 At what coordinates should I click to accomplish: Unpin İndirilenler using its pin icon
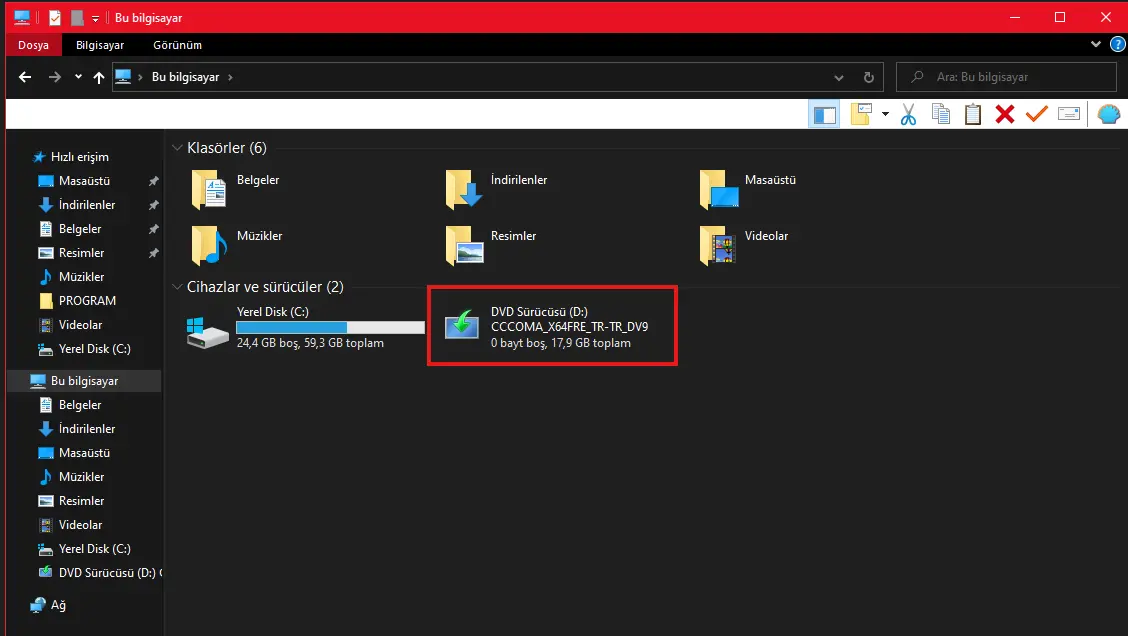tap(153, 205)
